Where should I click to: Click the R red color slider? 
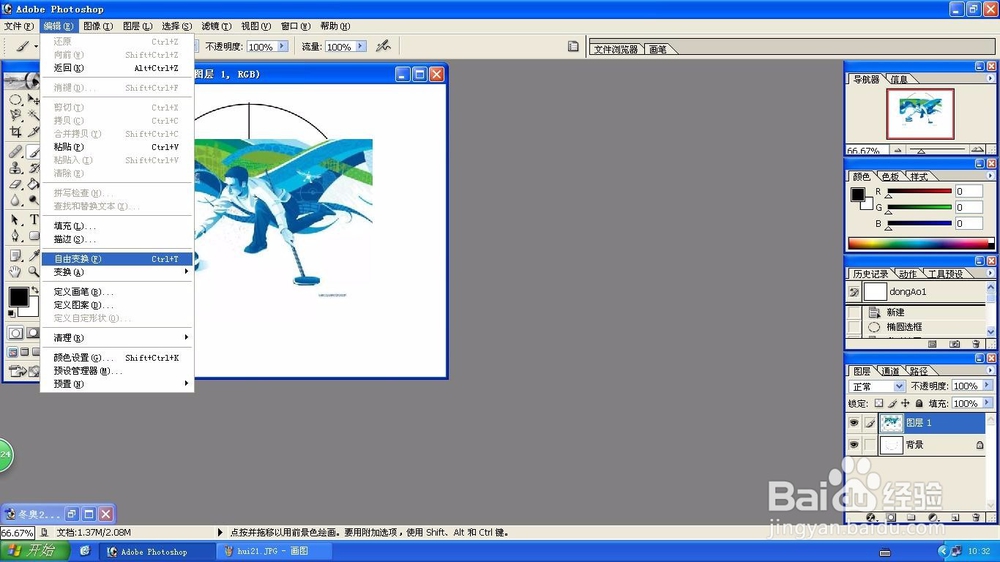[x=920, y=191]
